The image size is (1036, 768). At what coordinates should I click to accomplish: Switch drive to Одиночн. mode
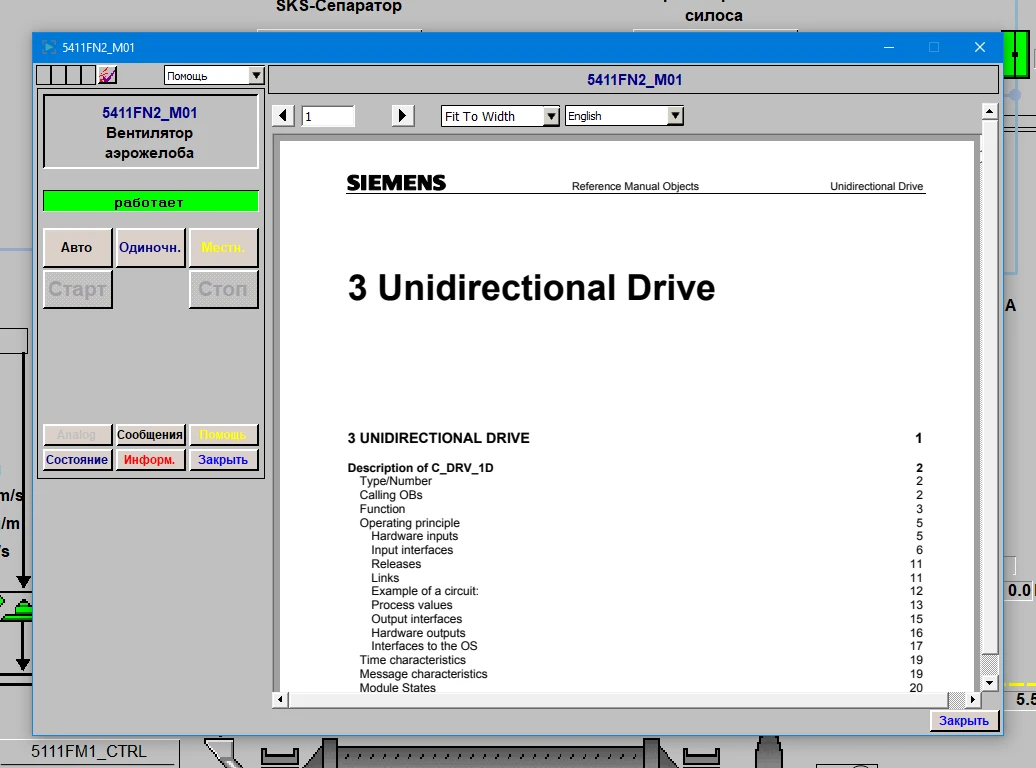tap(150, 248)
